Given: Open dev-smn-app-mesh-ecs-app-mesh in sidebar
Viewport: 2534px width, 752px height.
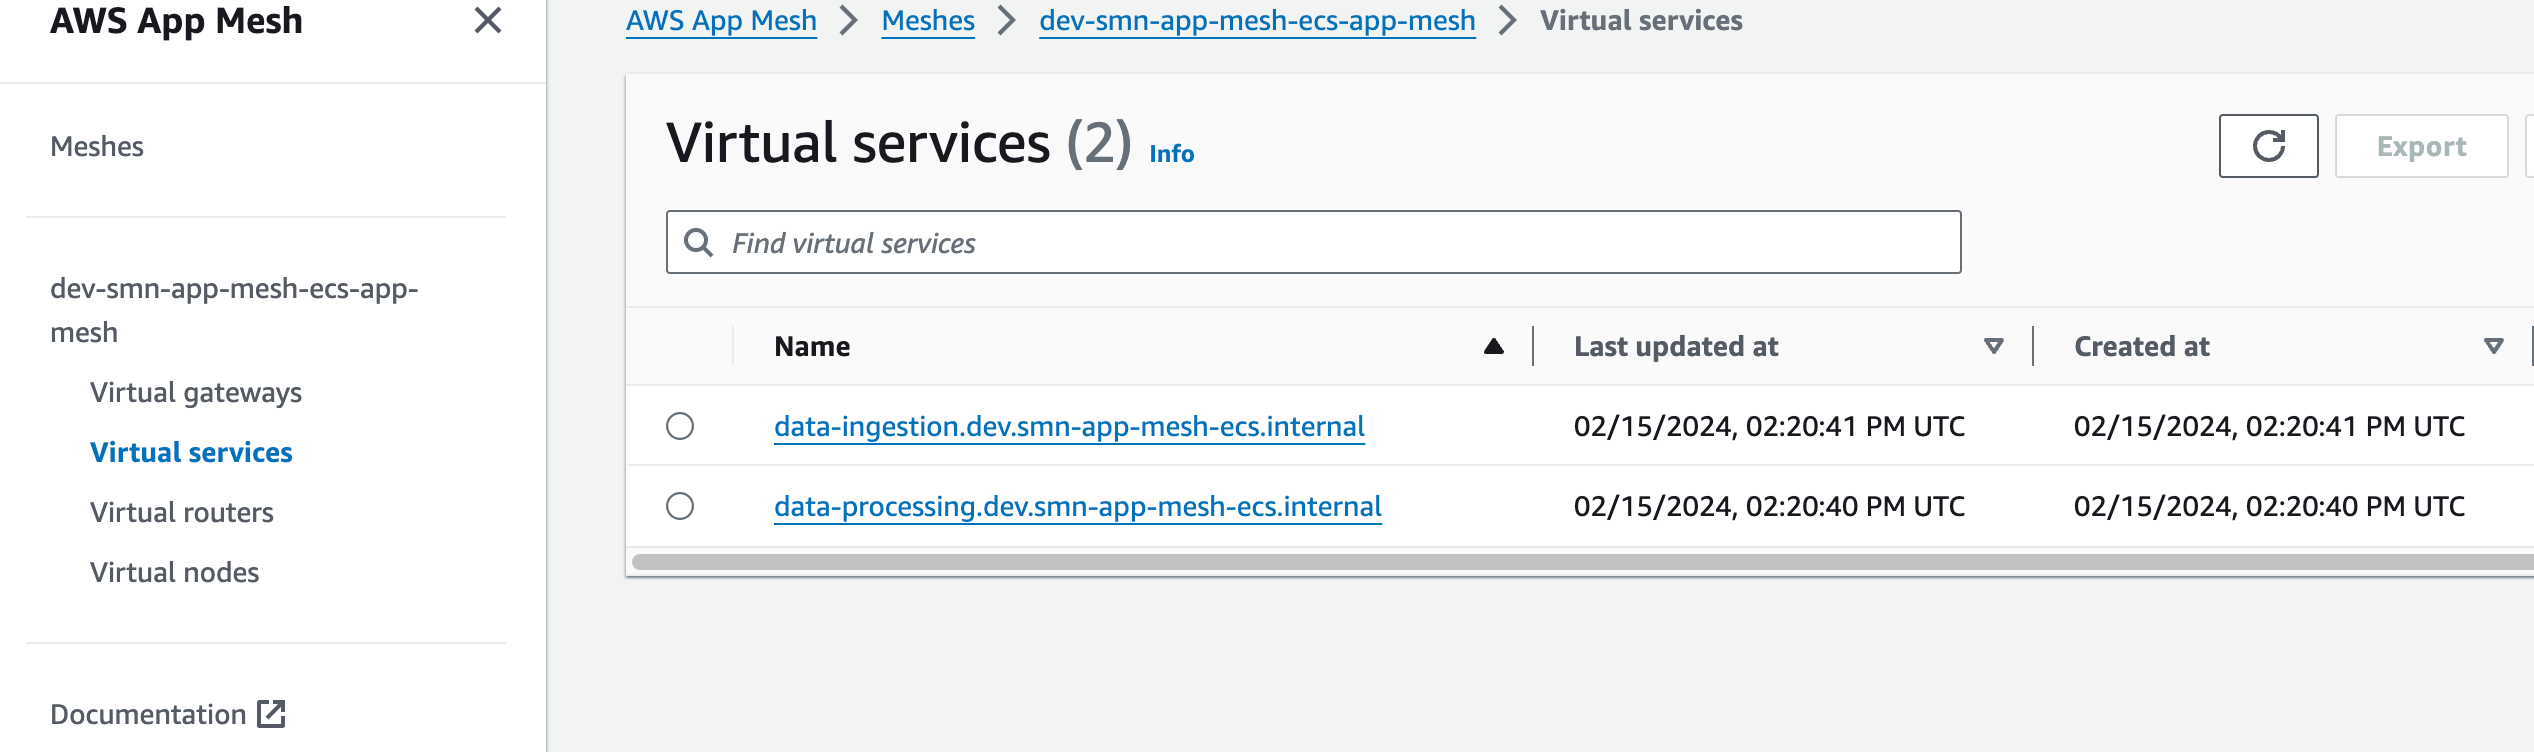Looking at the screenshot, I should click(234, 310).
